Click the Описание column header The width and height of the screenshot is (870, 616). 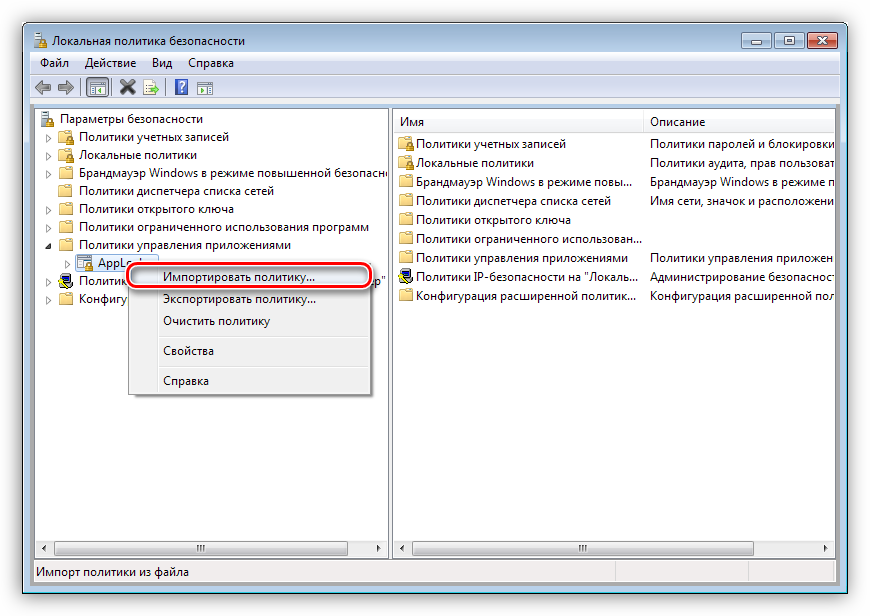tap(740, 122)
